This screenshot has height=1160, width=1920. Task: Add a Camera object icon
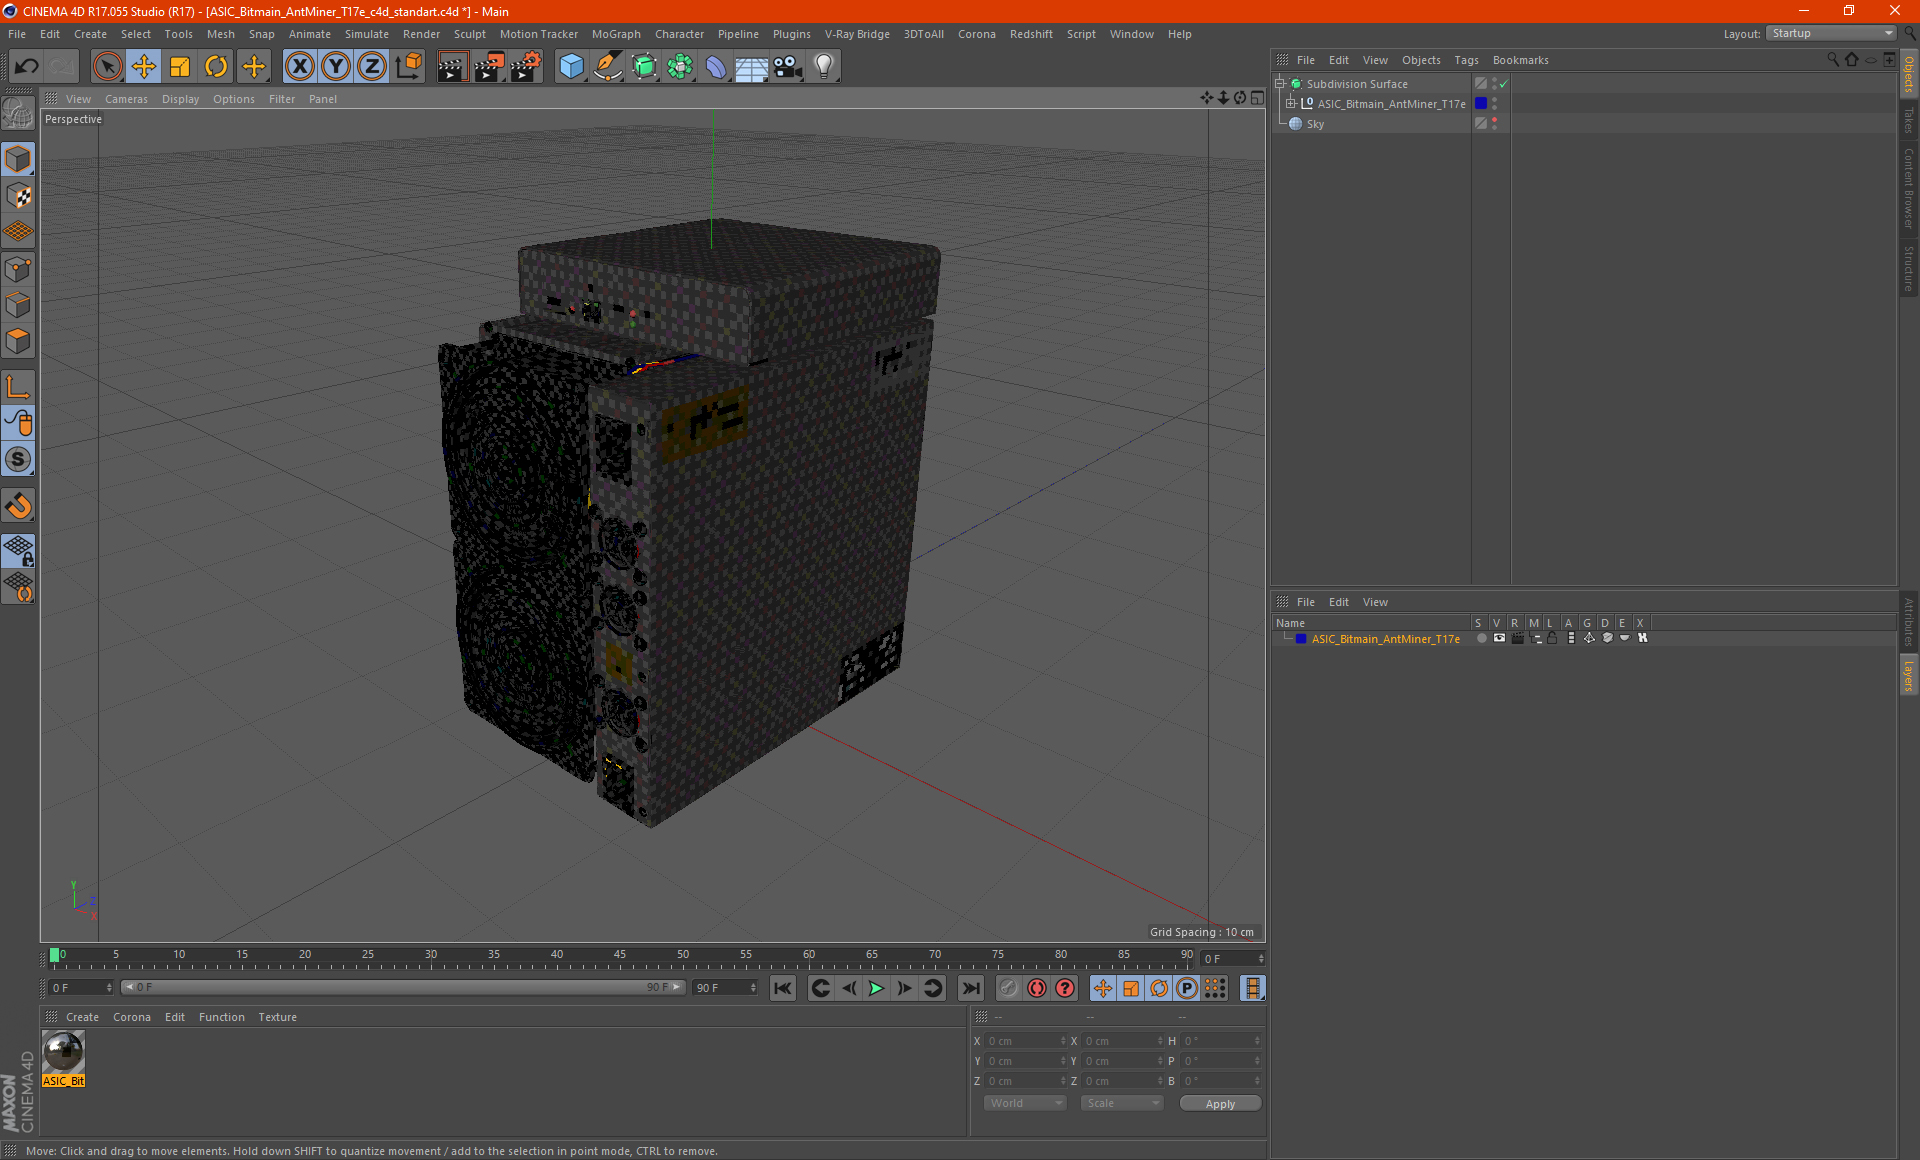(788, 67)
